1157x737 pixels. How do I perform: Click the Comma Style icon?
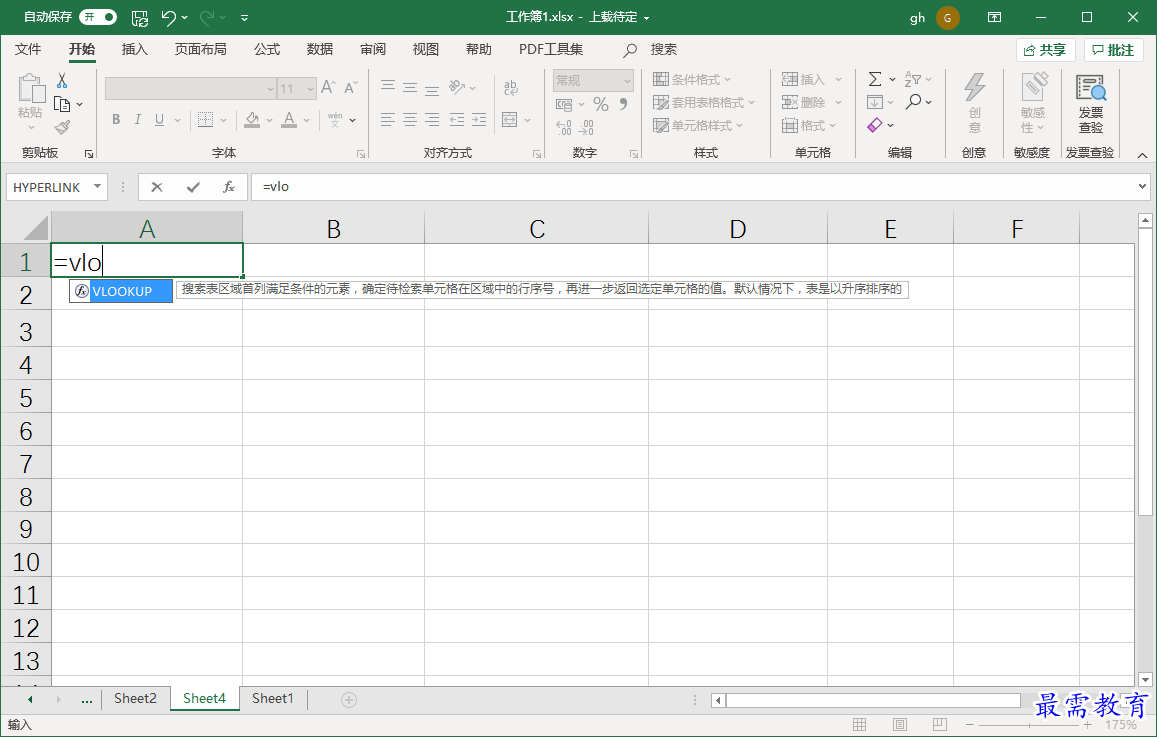(x=624, y=104)
